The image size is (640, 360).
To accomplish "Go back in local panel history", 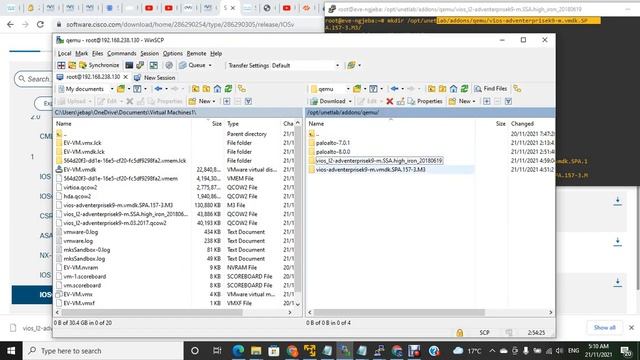I will (159, 89).
